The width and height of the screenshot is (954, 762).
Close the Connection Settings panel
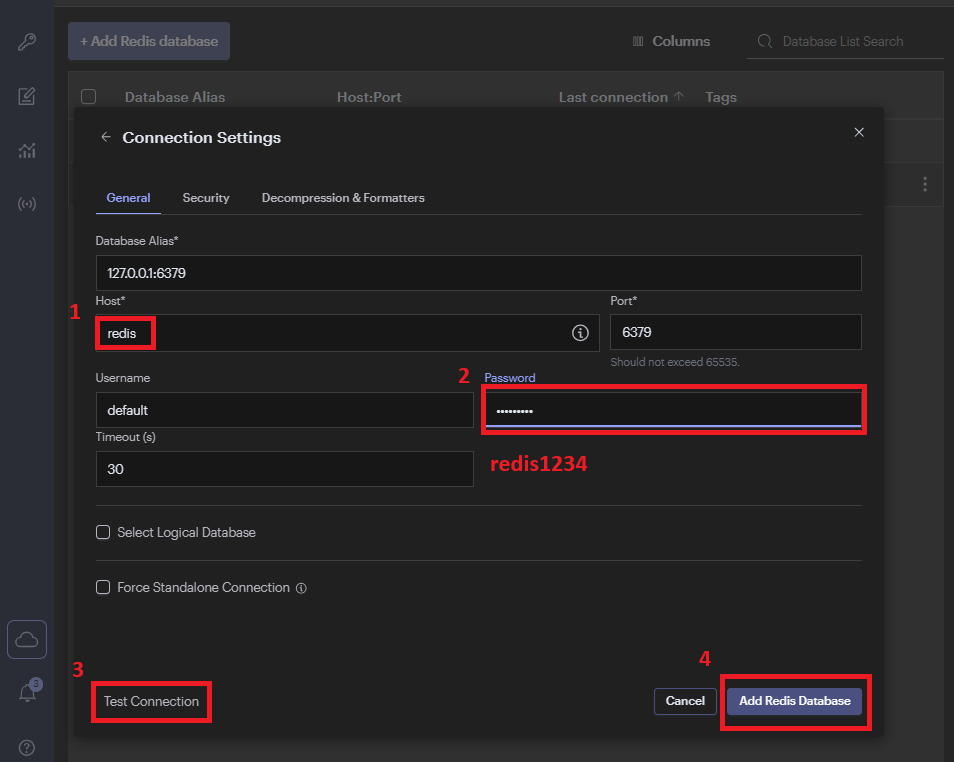click(858, 132)
